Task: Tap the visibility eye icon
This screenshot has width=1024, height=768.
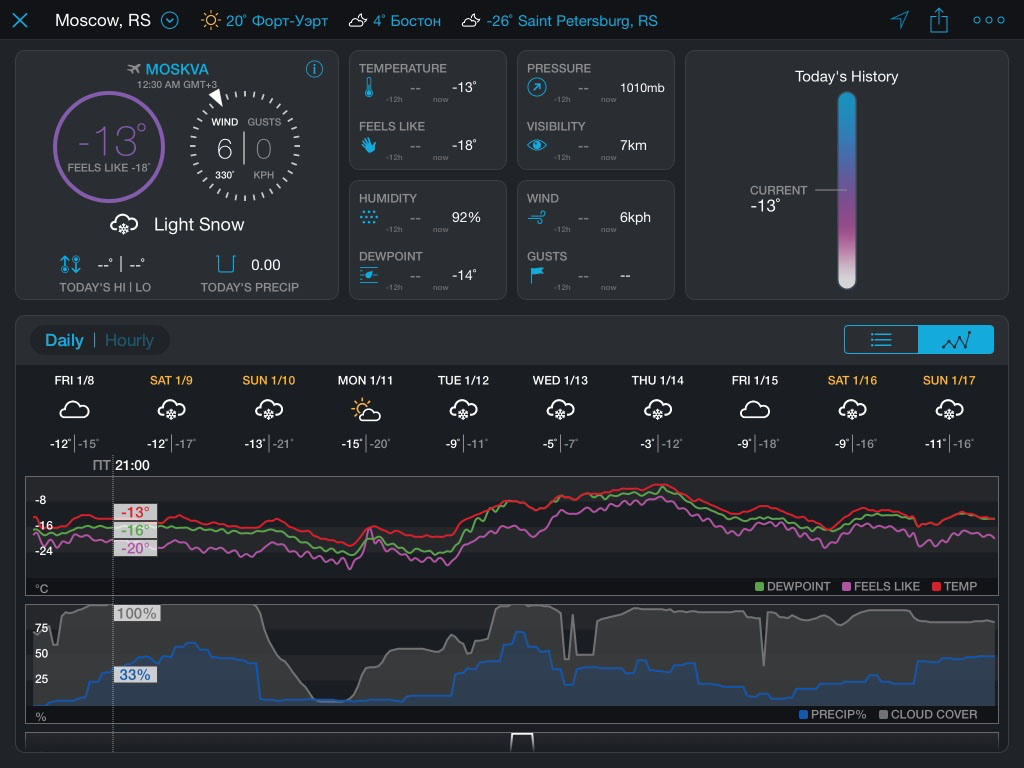Action: (537, 145)
